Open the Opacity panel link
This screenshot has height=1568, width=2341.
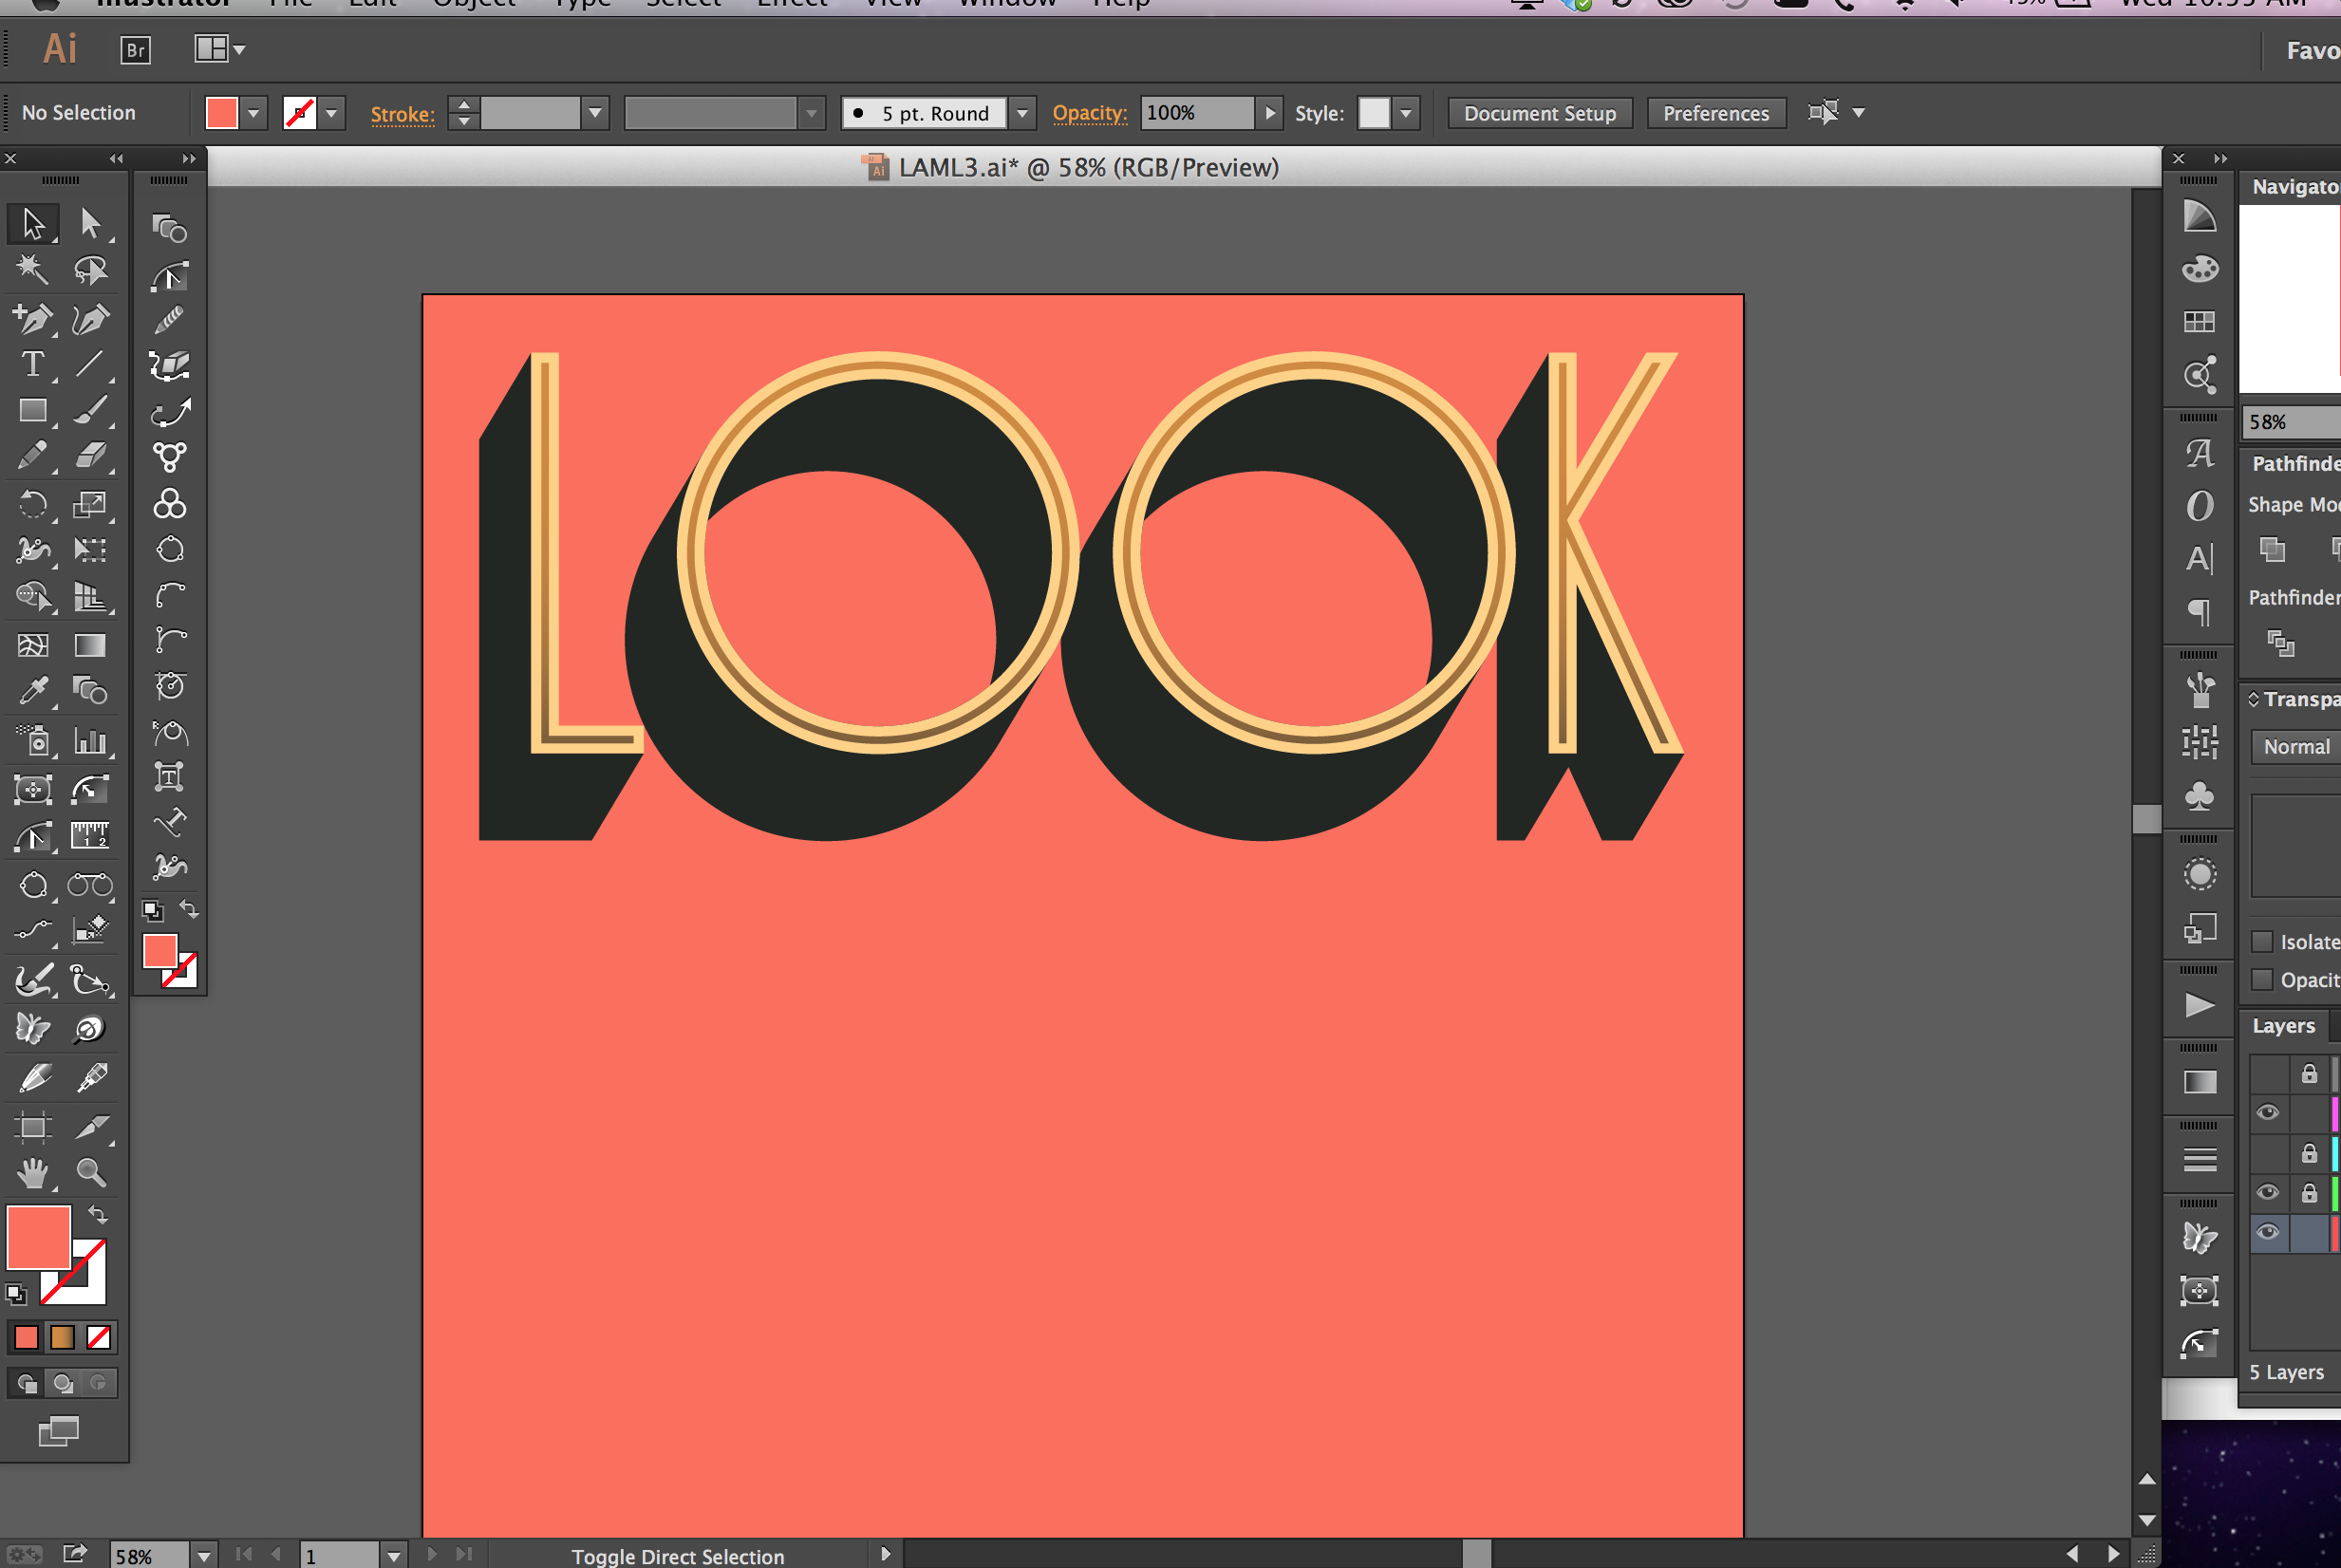(x=1089, y=113)
